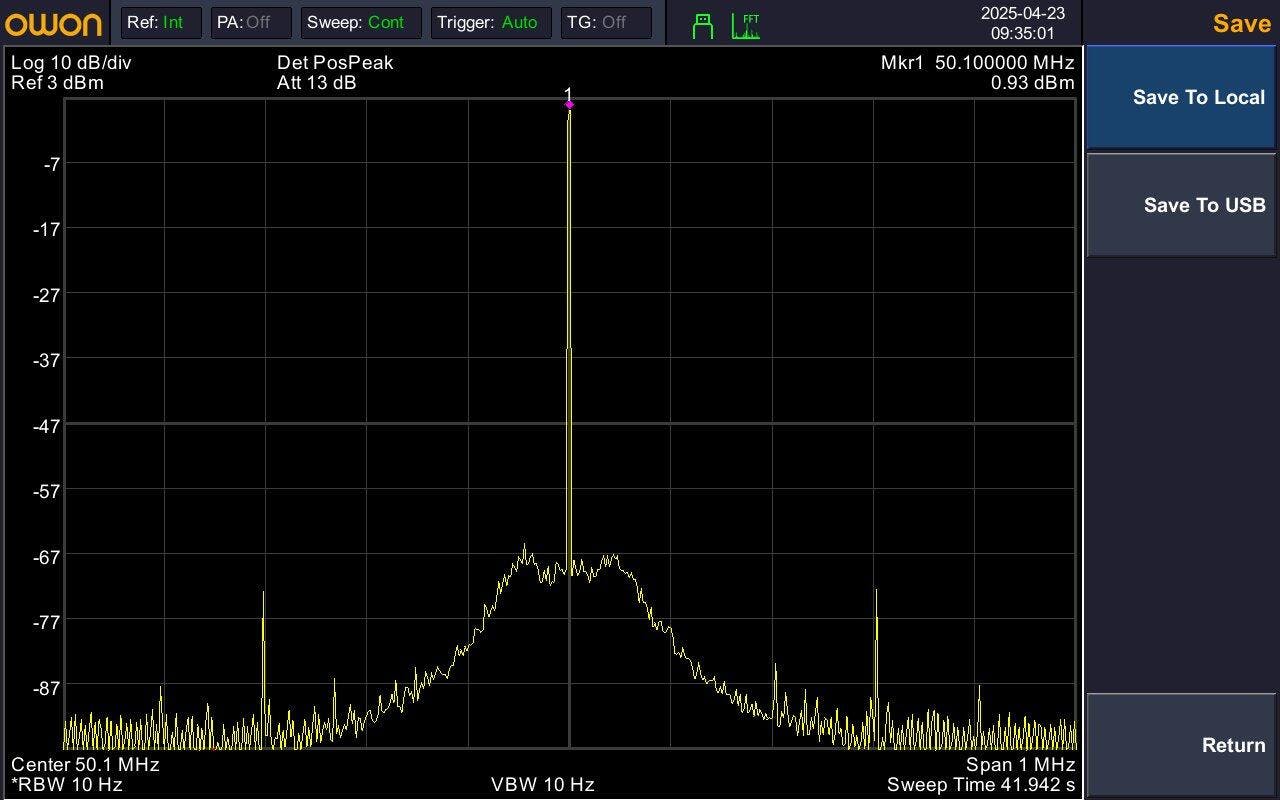This screenshot has height=800, width=1280.
Task: Click the RBW 10 Hz readout
Action: coord(66,785)
